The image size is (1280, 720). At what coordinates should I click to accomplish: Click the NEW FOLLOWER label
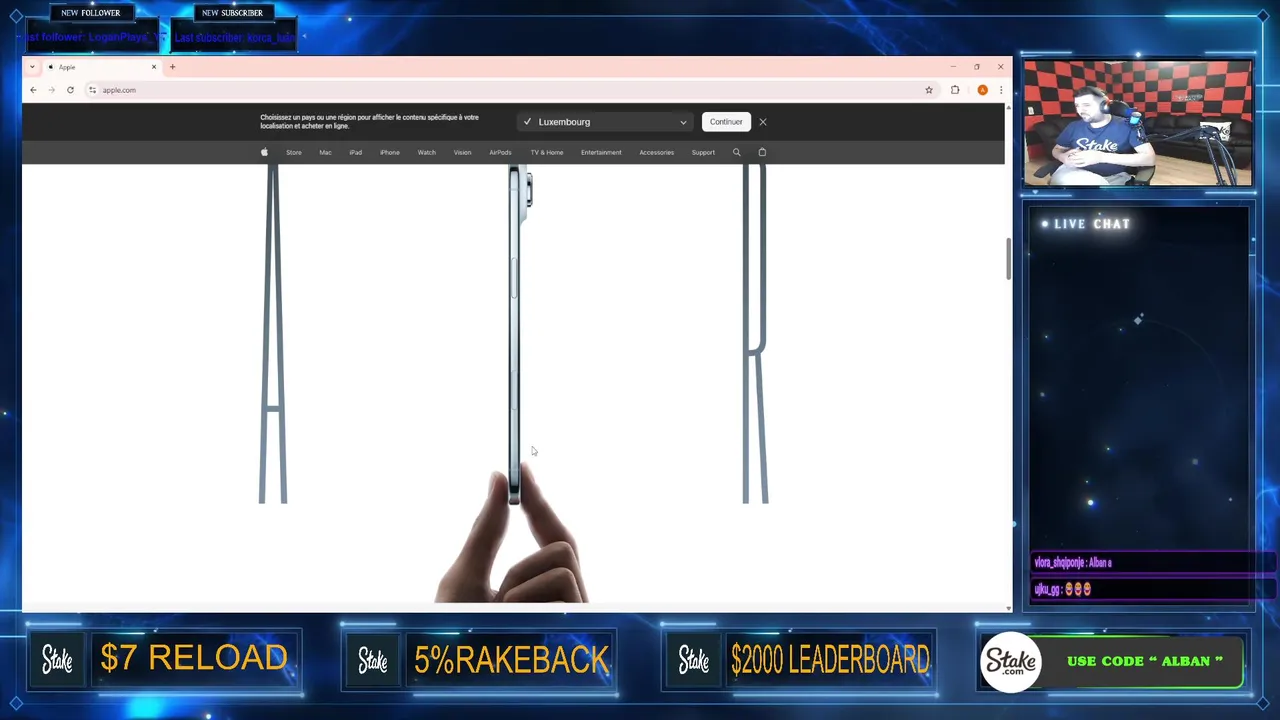[91, 13]
